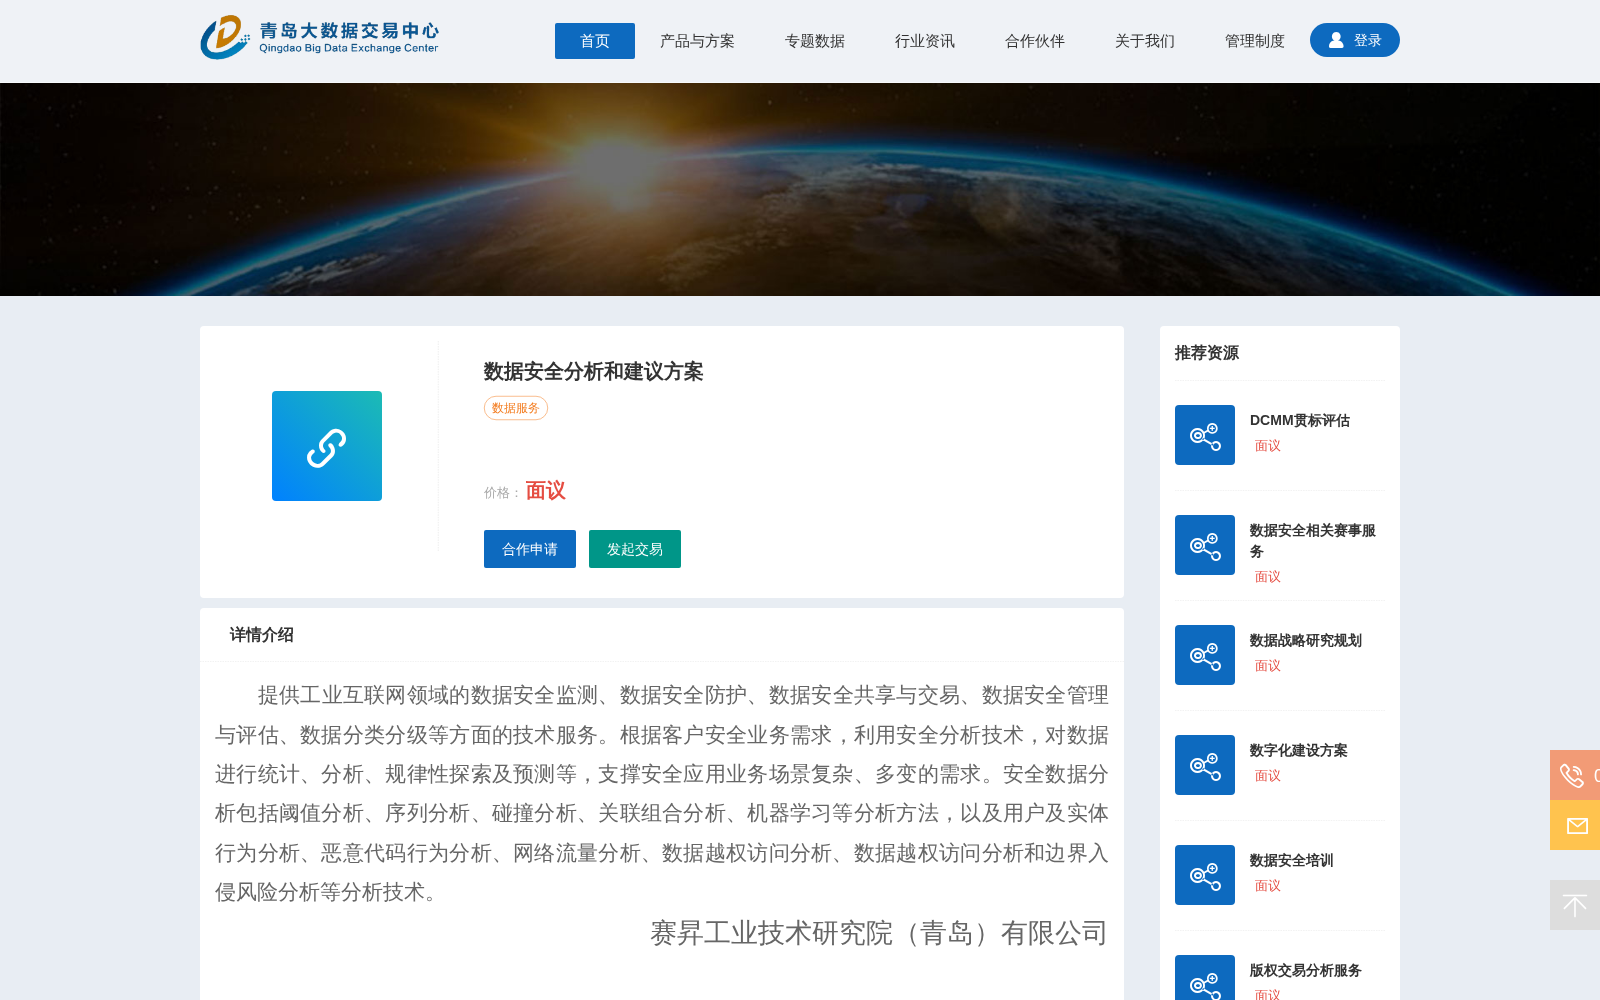Open the 版权交易分析服务 link
The image size is (1600, 1000).
pyautogui.click(x=1306, y=970)
